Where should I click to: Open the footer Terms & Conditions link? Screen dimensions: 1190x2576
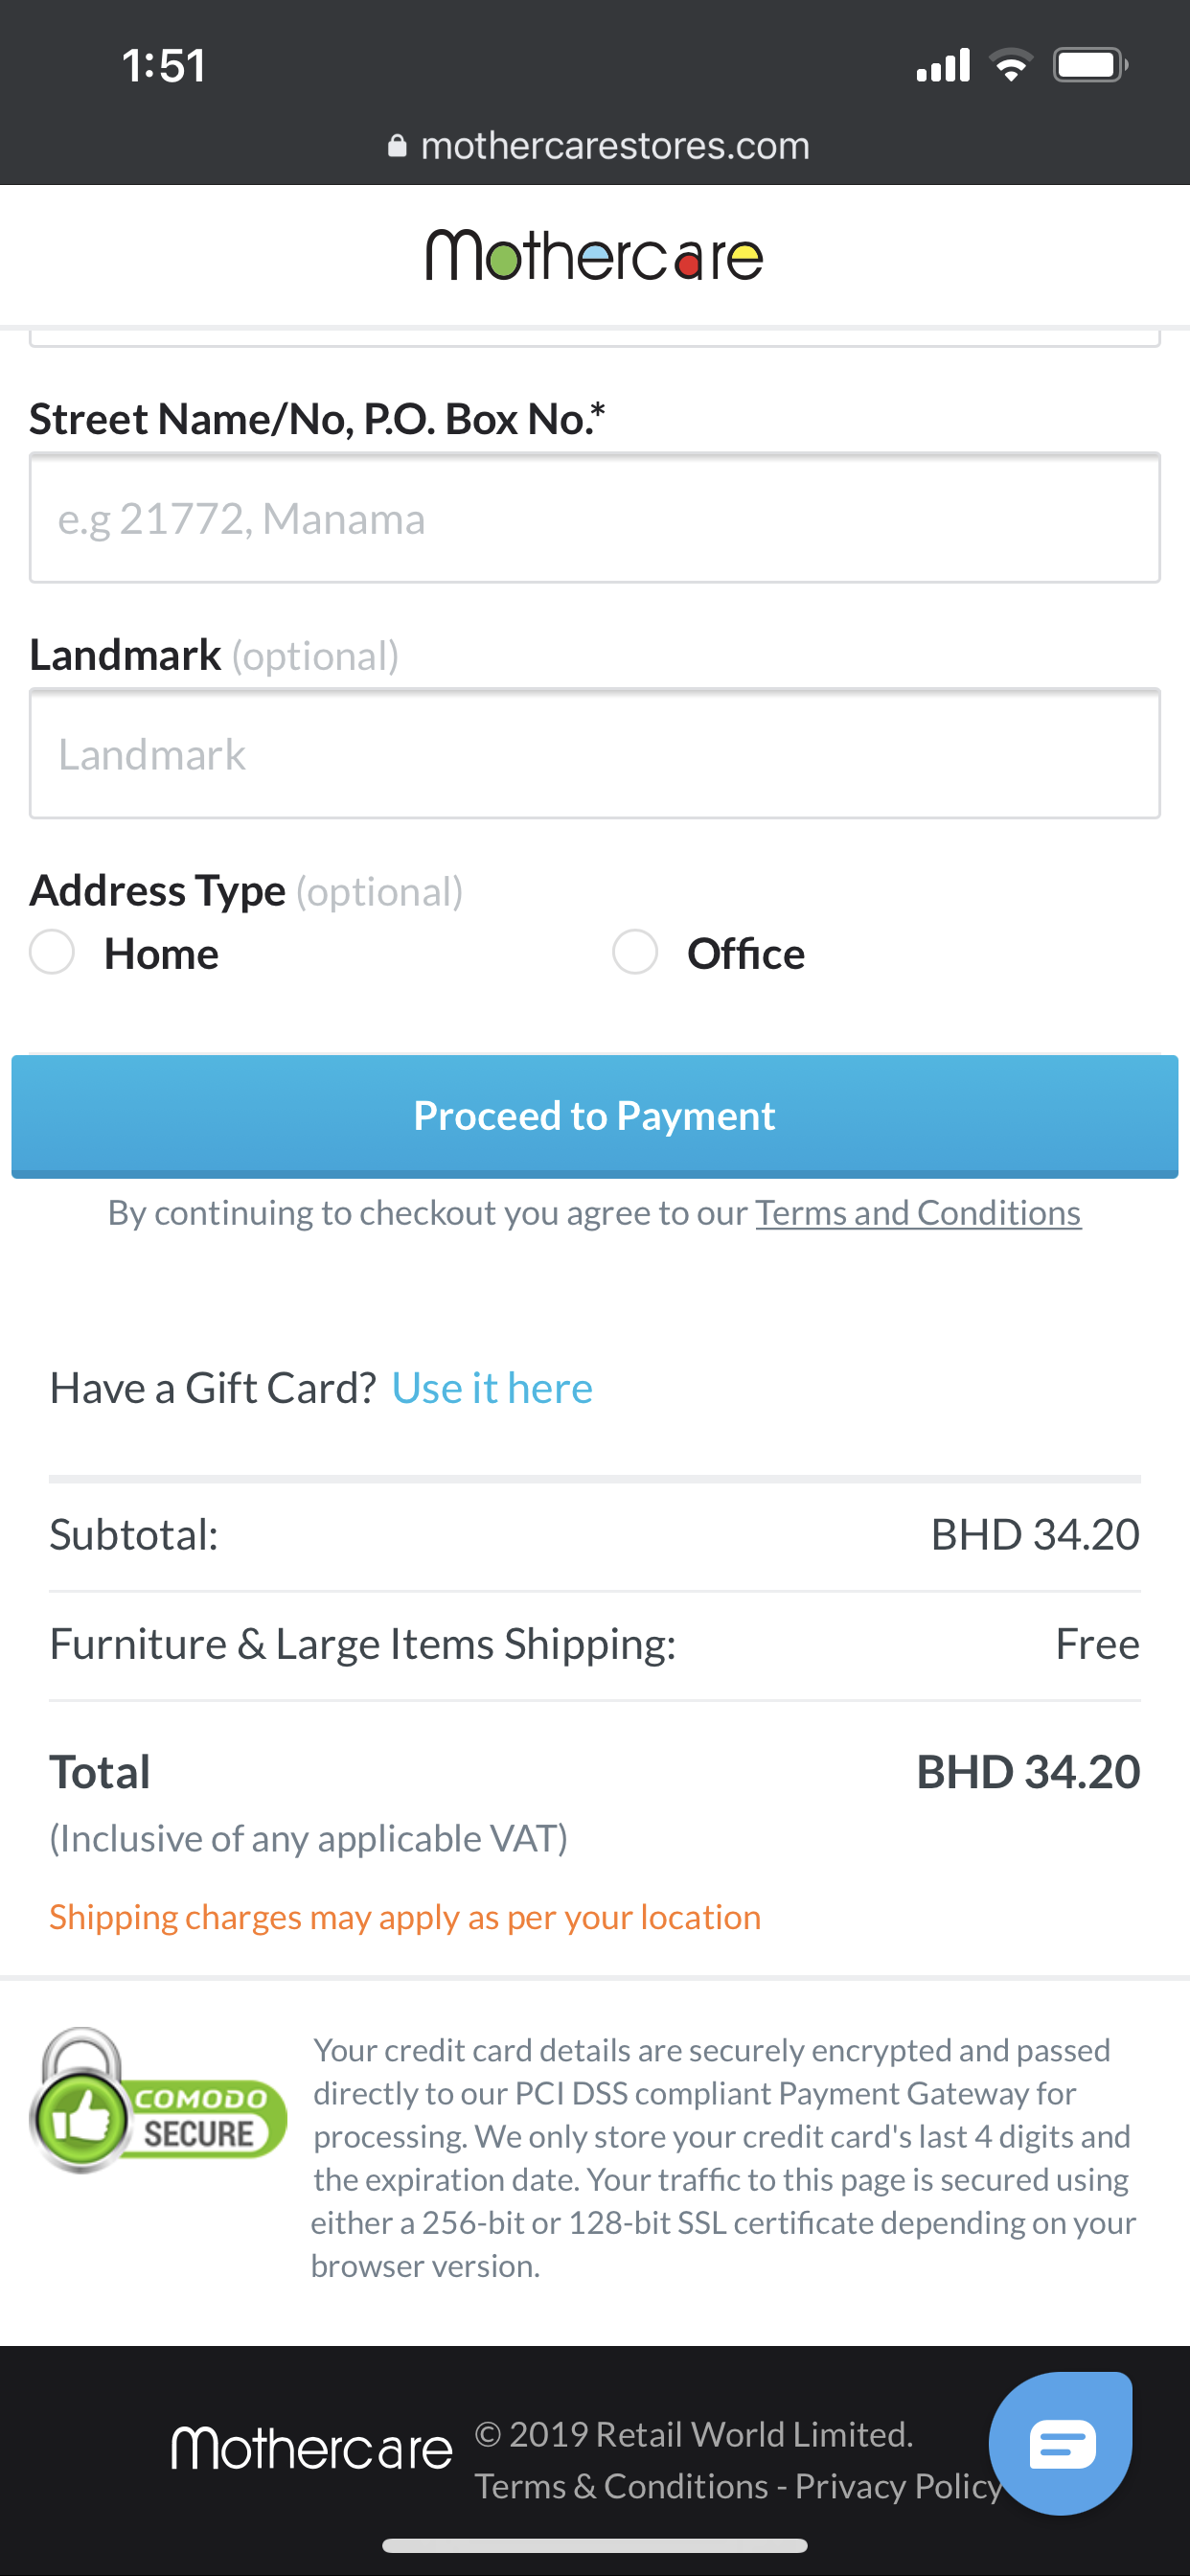click(x=621, y=2486)
